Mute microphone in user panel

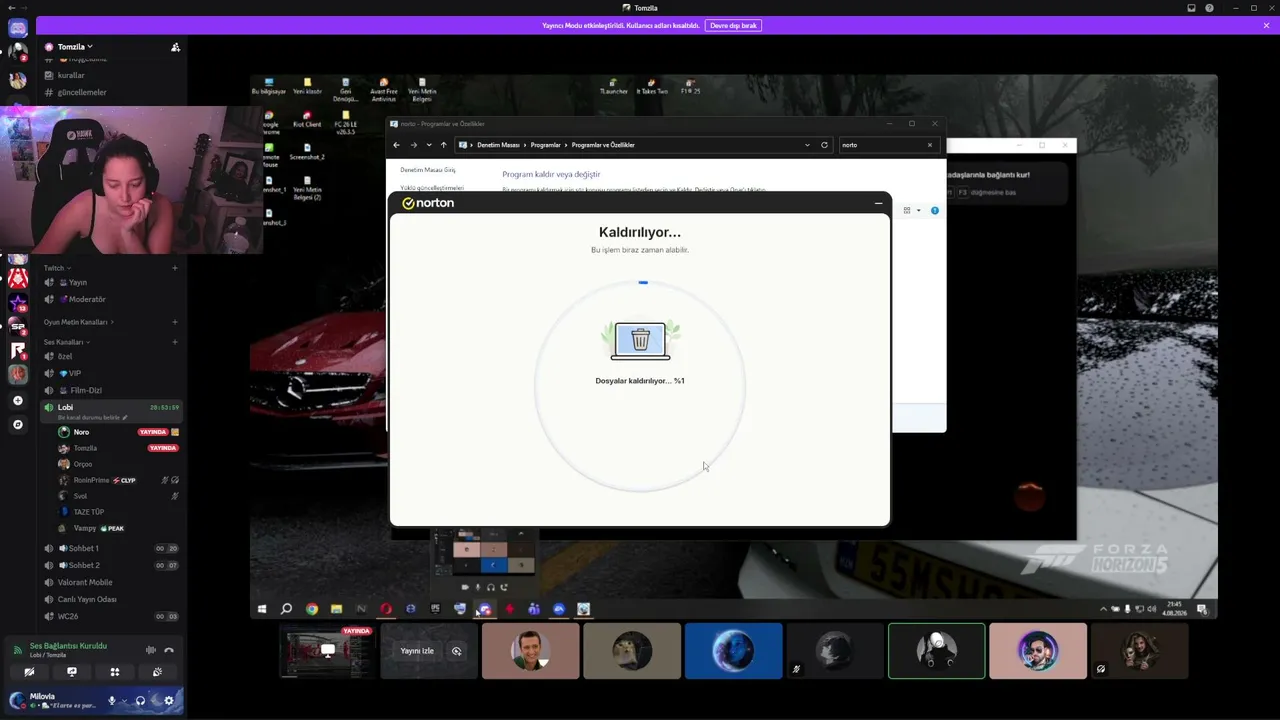point(112,700)
